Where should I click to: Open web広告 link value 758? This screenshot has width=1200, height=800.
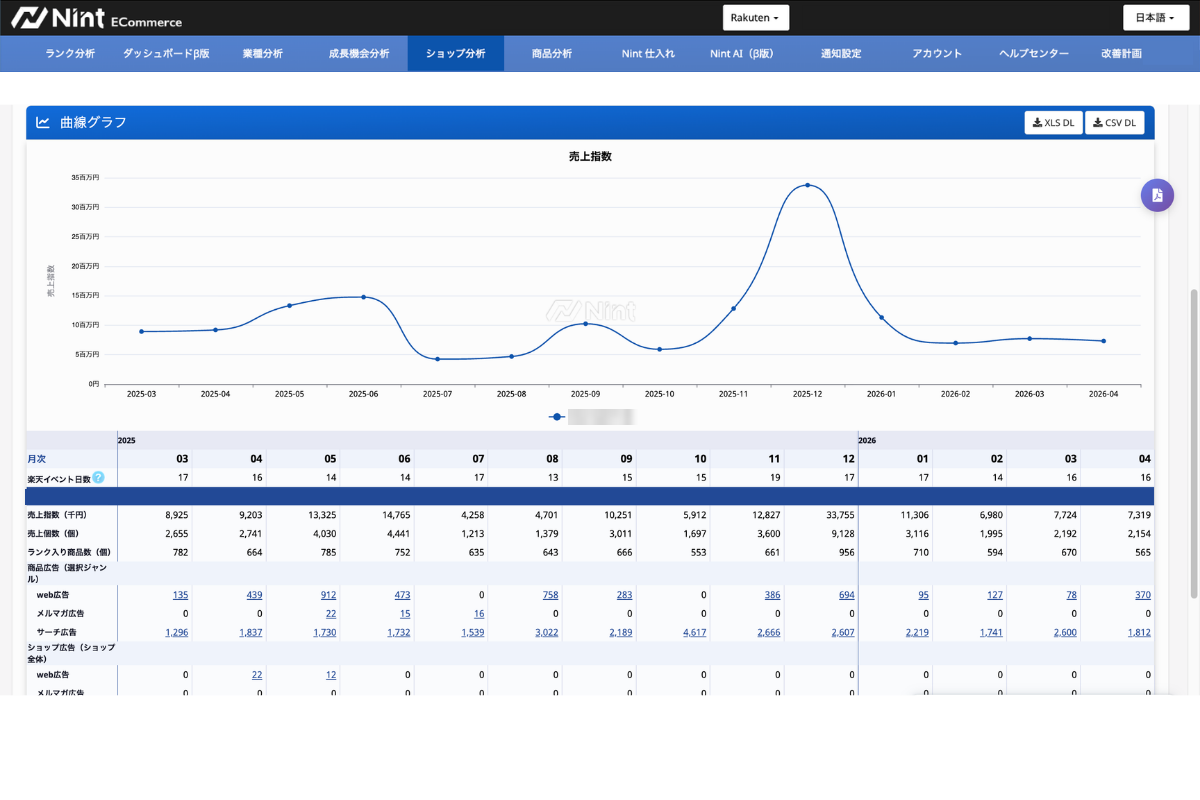pyautogui.click(x=550, y=595)
